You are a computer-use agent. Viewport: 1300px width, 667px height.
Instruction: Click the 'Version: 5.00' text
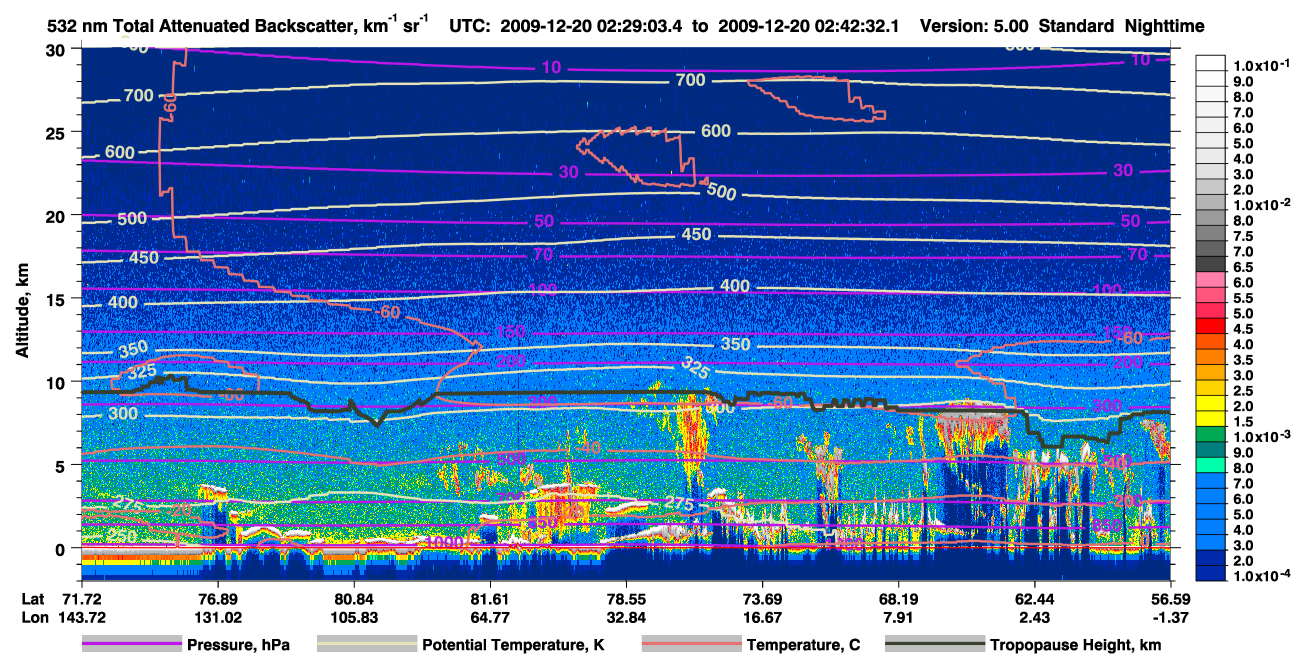(x=974, y=27)
